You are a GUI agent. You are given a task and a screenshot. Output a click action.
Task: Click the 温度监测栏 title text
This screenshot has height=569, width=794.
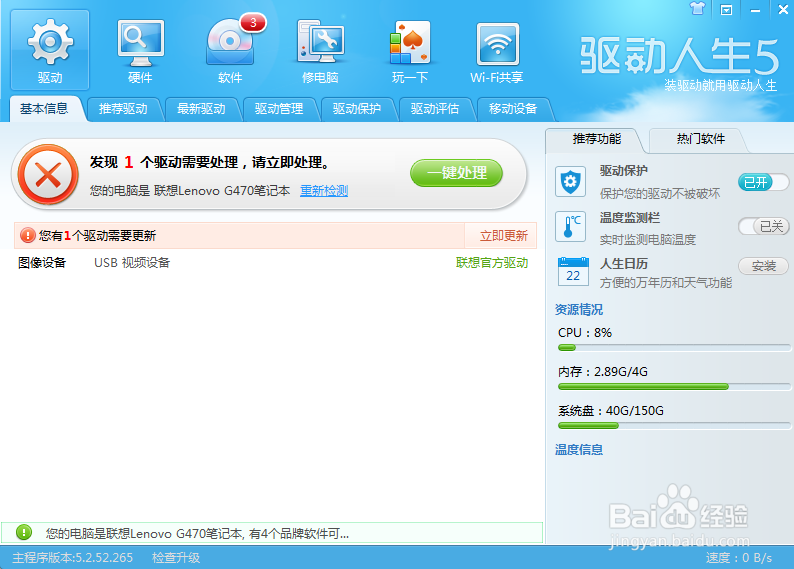(630, 218)
